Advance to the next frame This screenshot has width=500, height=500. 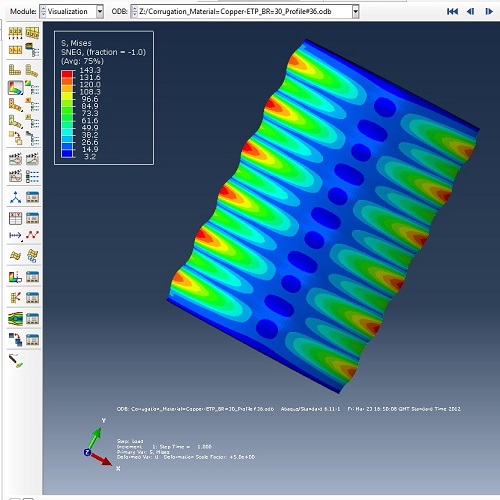[x=489, y=12]
